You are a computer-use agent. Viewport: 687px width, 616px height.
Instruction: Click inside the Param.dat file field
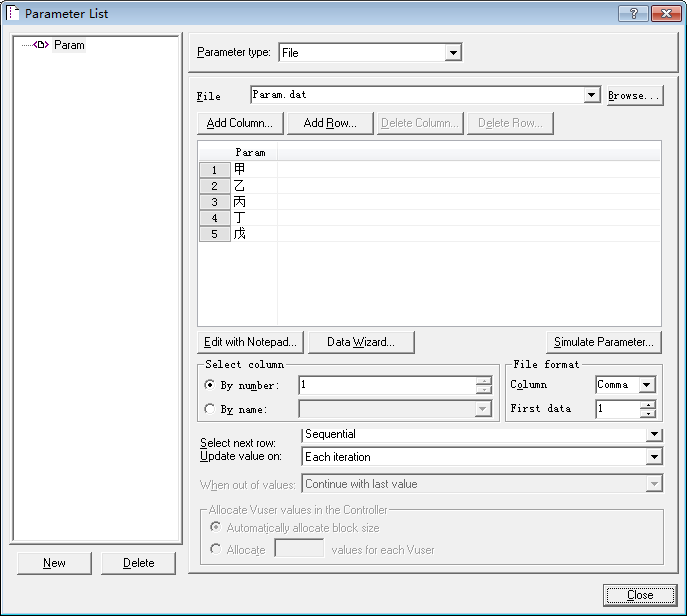click(417, 95)
